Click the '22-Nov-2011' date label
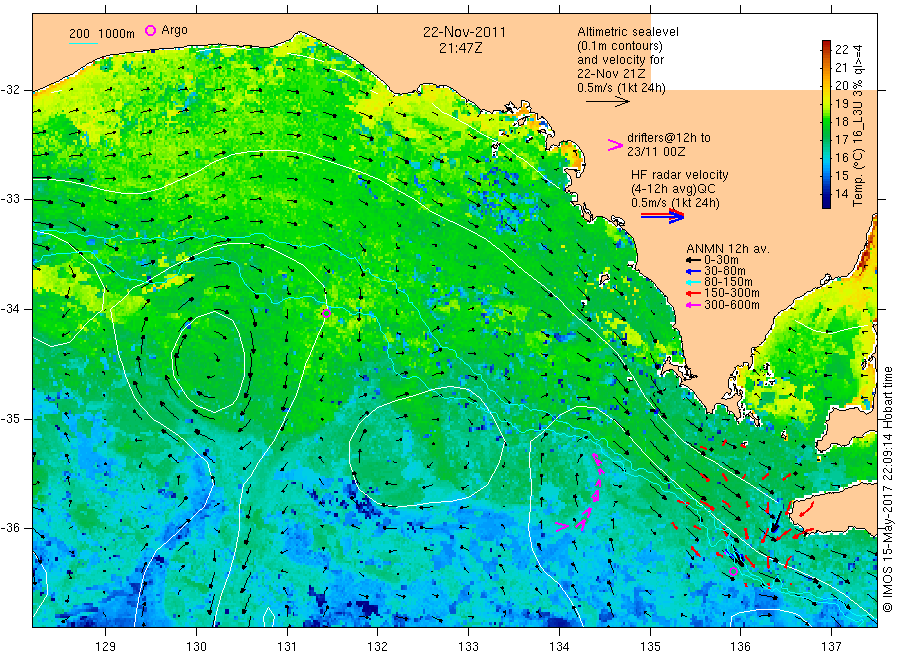Image resolution: width=900 pixels, height=660 pixels. [x=464, y=32]
